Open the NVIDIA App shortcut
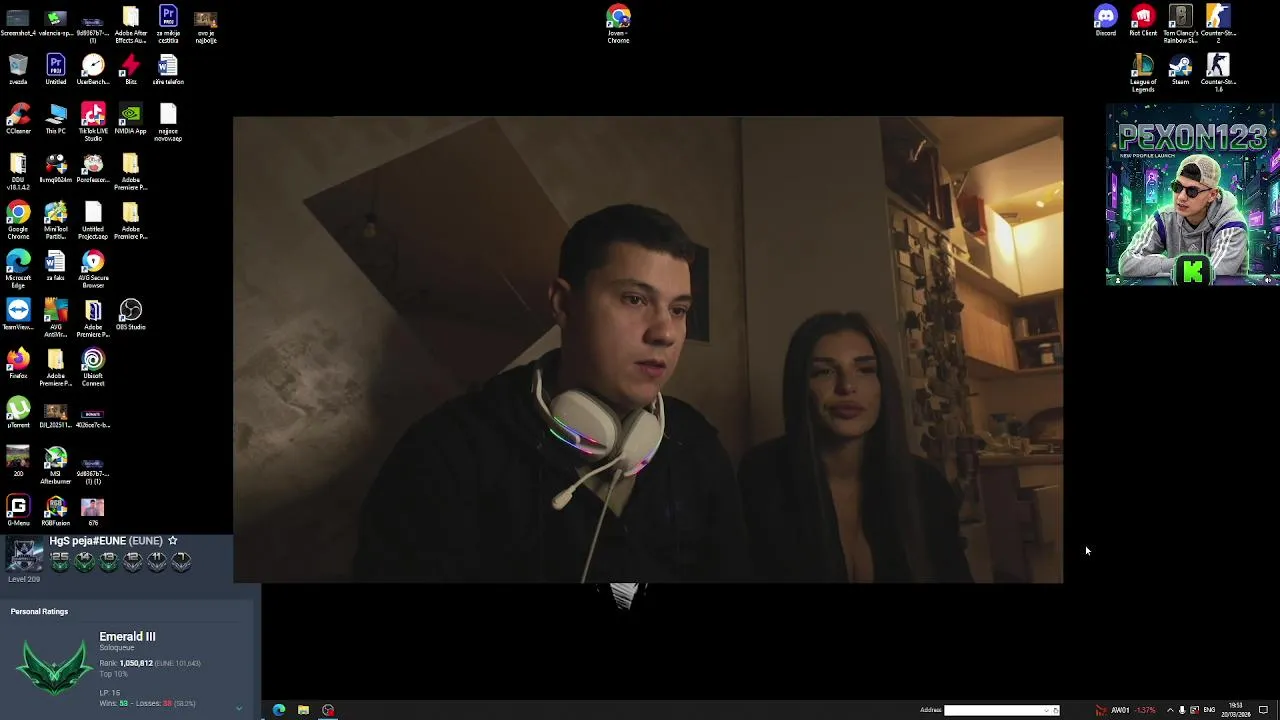Viewport: 1280px width, 720px height. pyautogui.click(x=130, y=118)
